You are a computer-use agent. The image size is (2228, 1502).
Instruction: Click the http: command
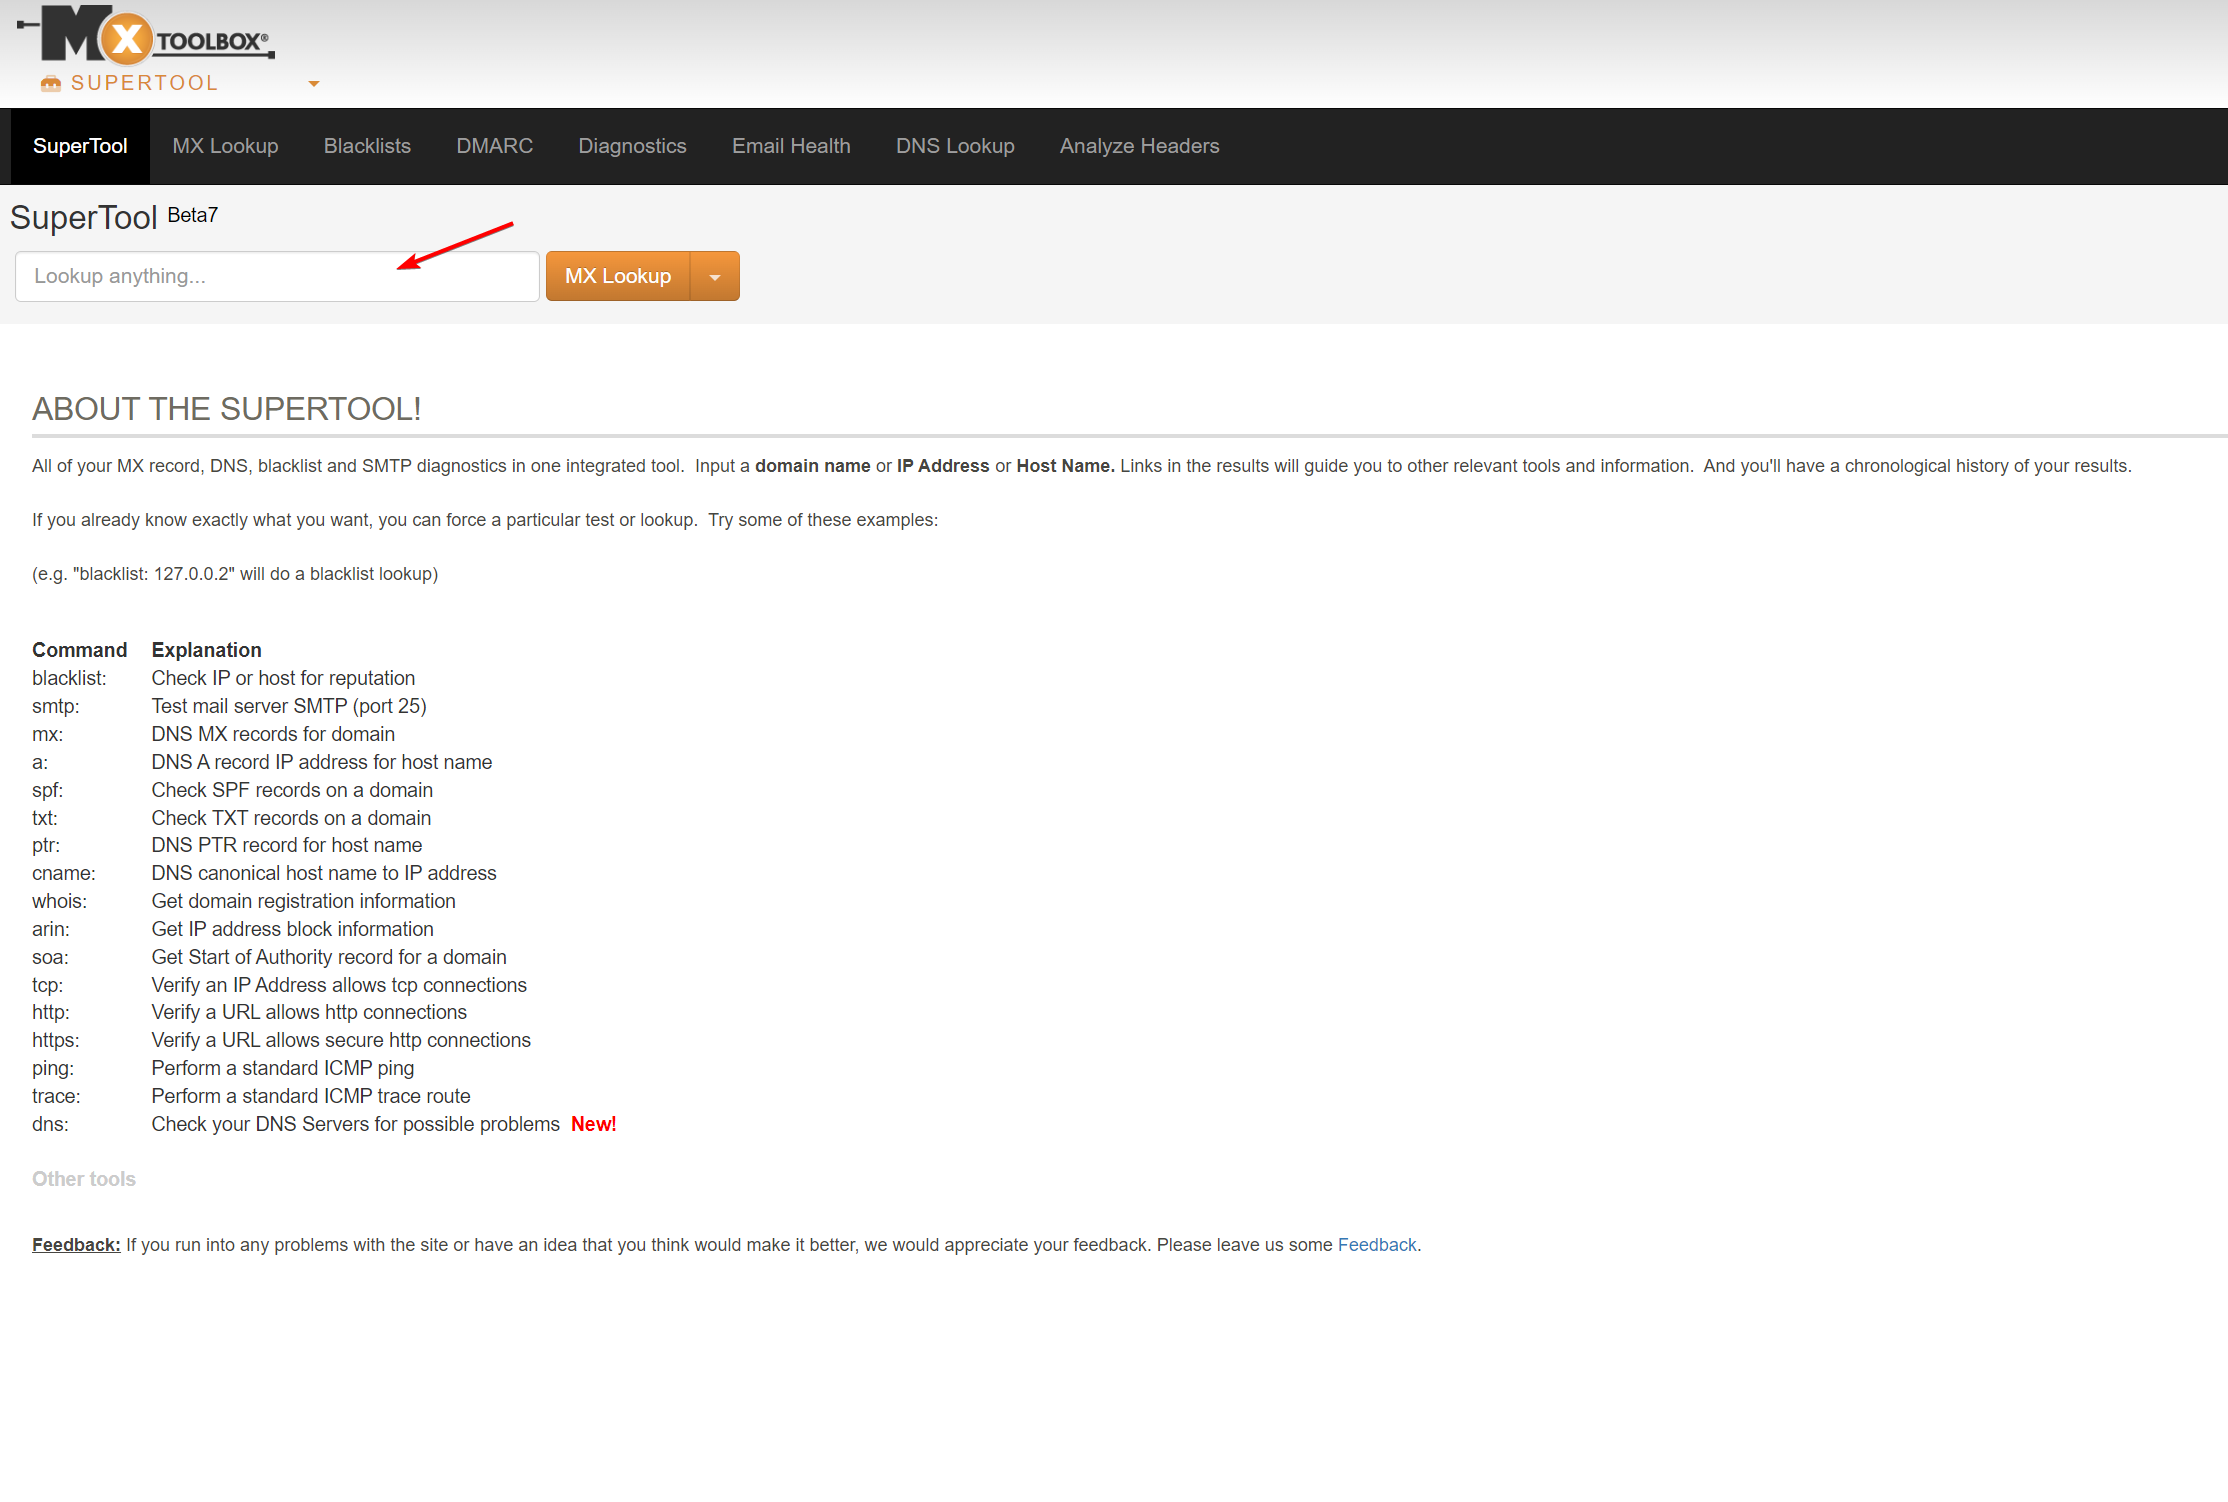51,1012
